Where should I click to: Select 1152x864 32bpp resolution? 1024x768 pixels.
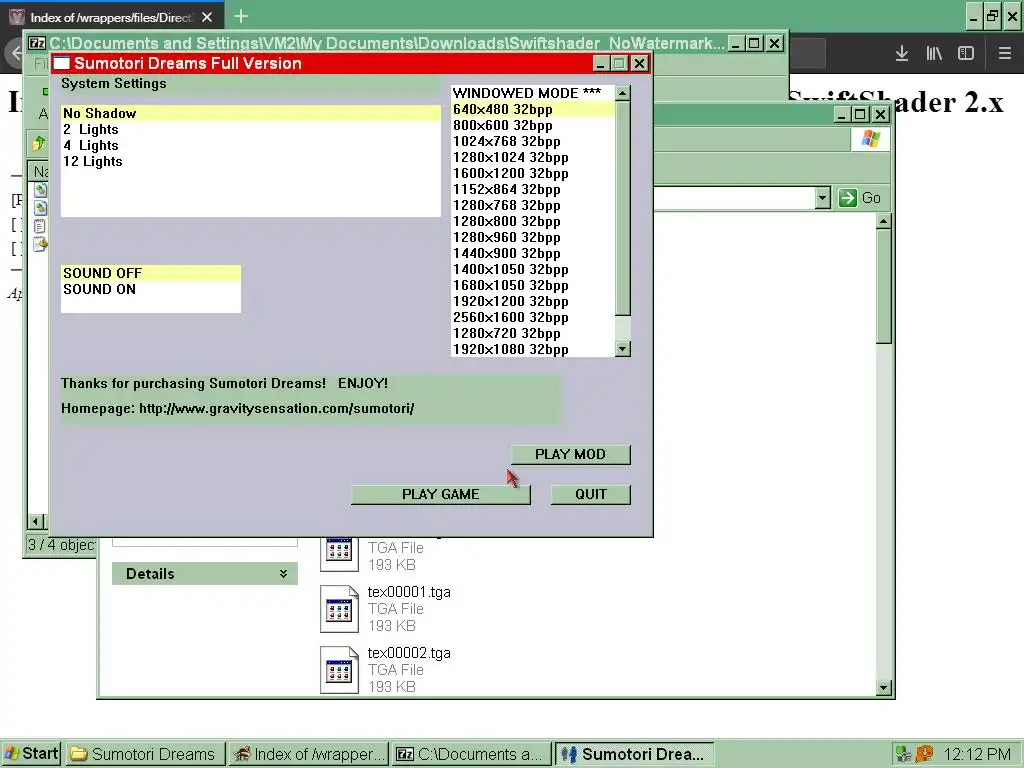(533, 189)
